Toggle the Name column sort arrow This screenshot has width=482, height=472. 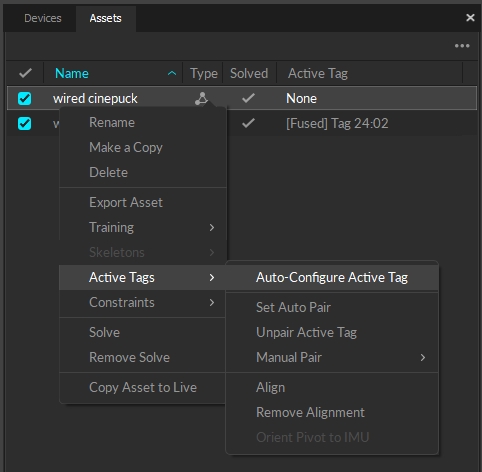coord(172,73)
